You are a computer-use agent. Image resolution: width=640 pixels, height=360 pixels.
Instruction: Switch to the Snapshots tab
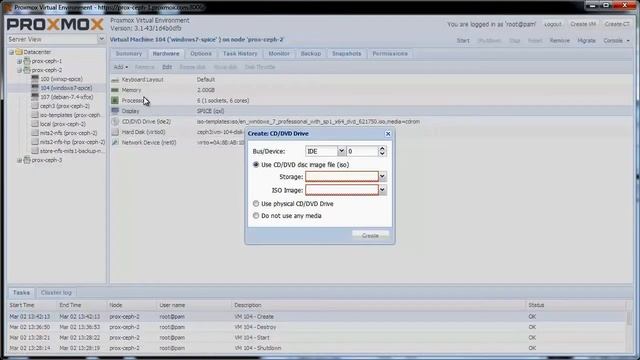coord(346,53)
